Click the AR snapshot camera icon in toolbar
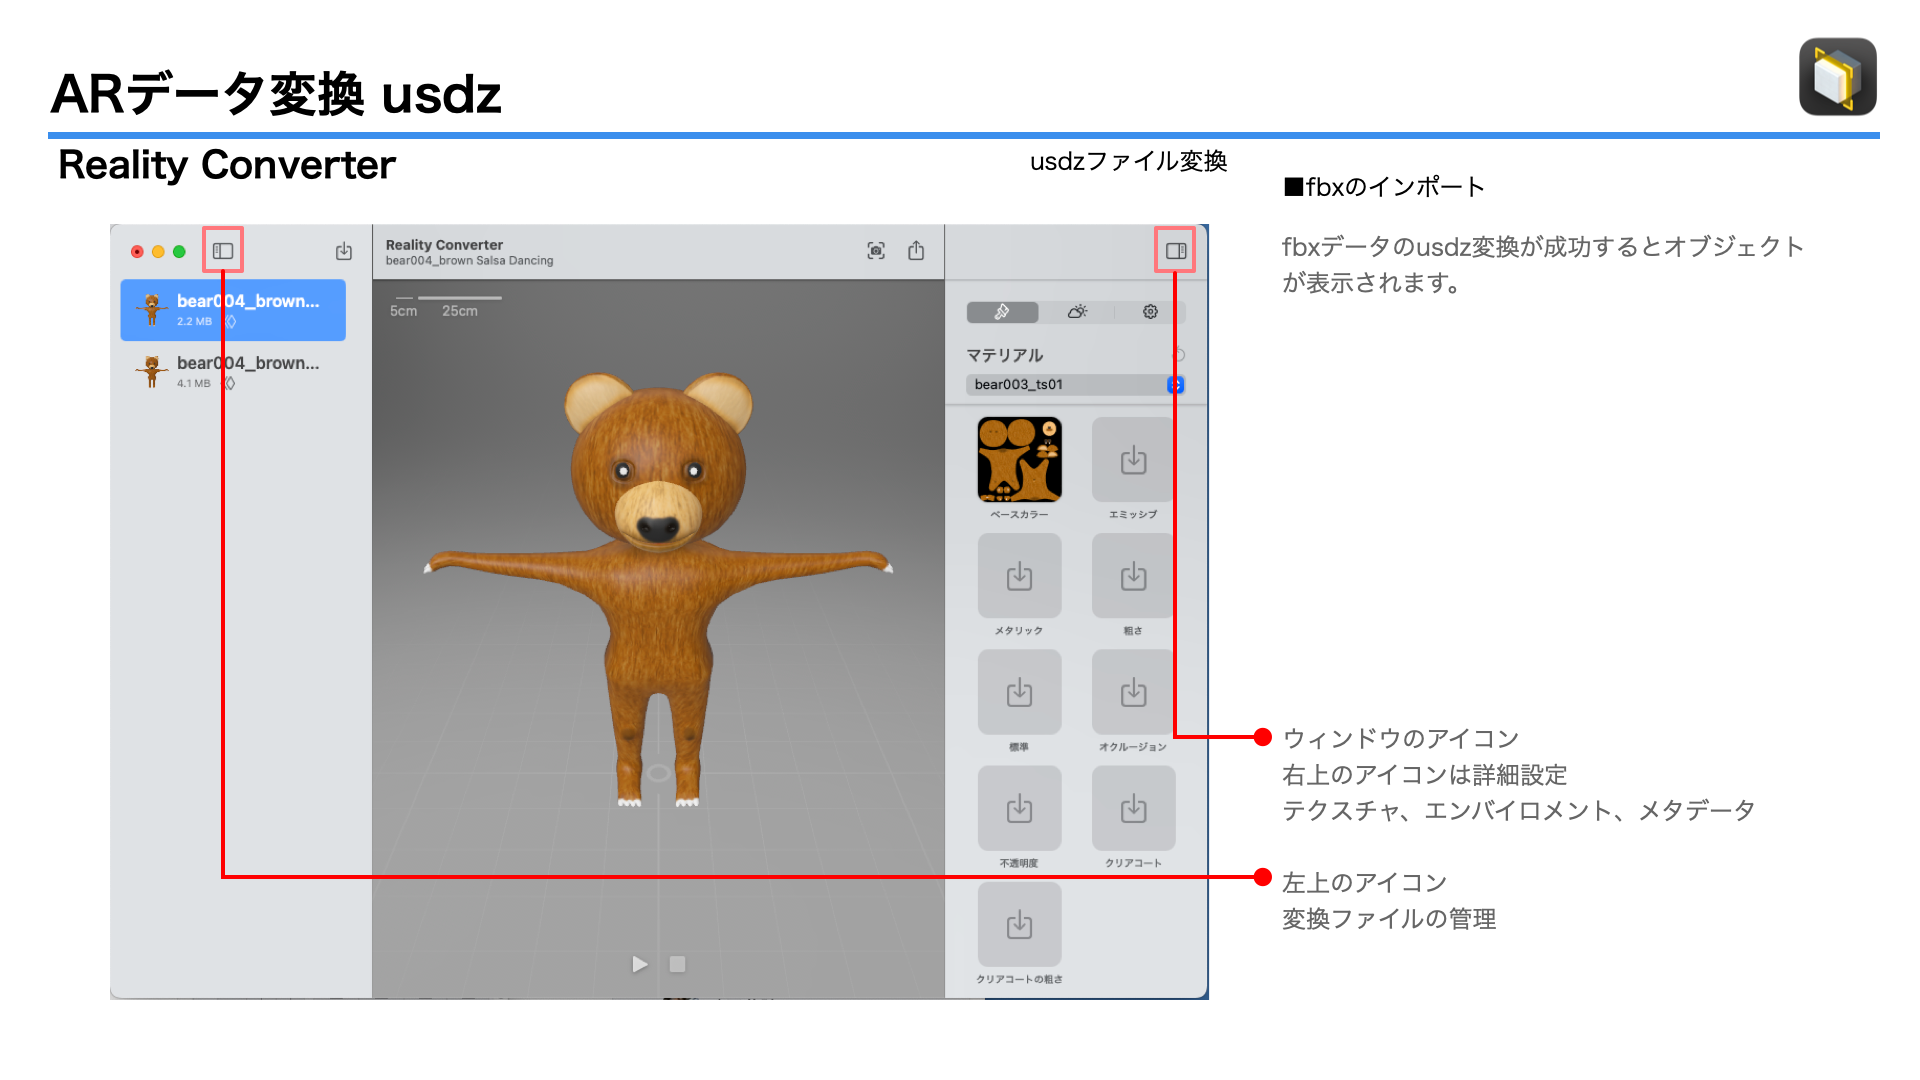Screen dimensions: 1920x1080 pos(876,251)
